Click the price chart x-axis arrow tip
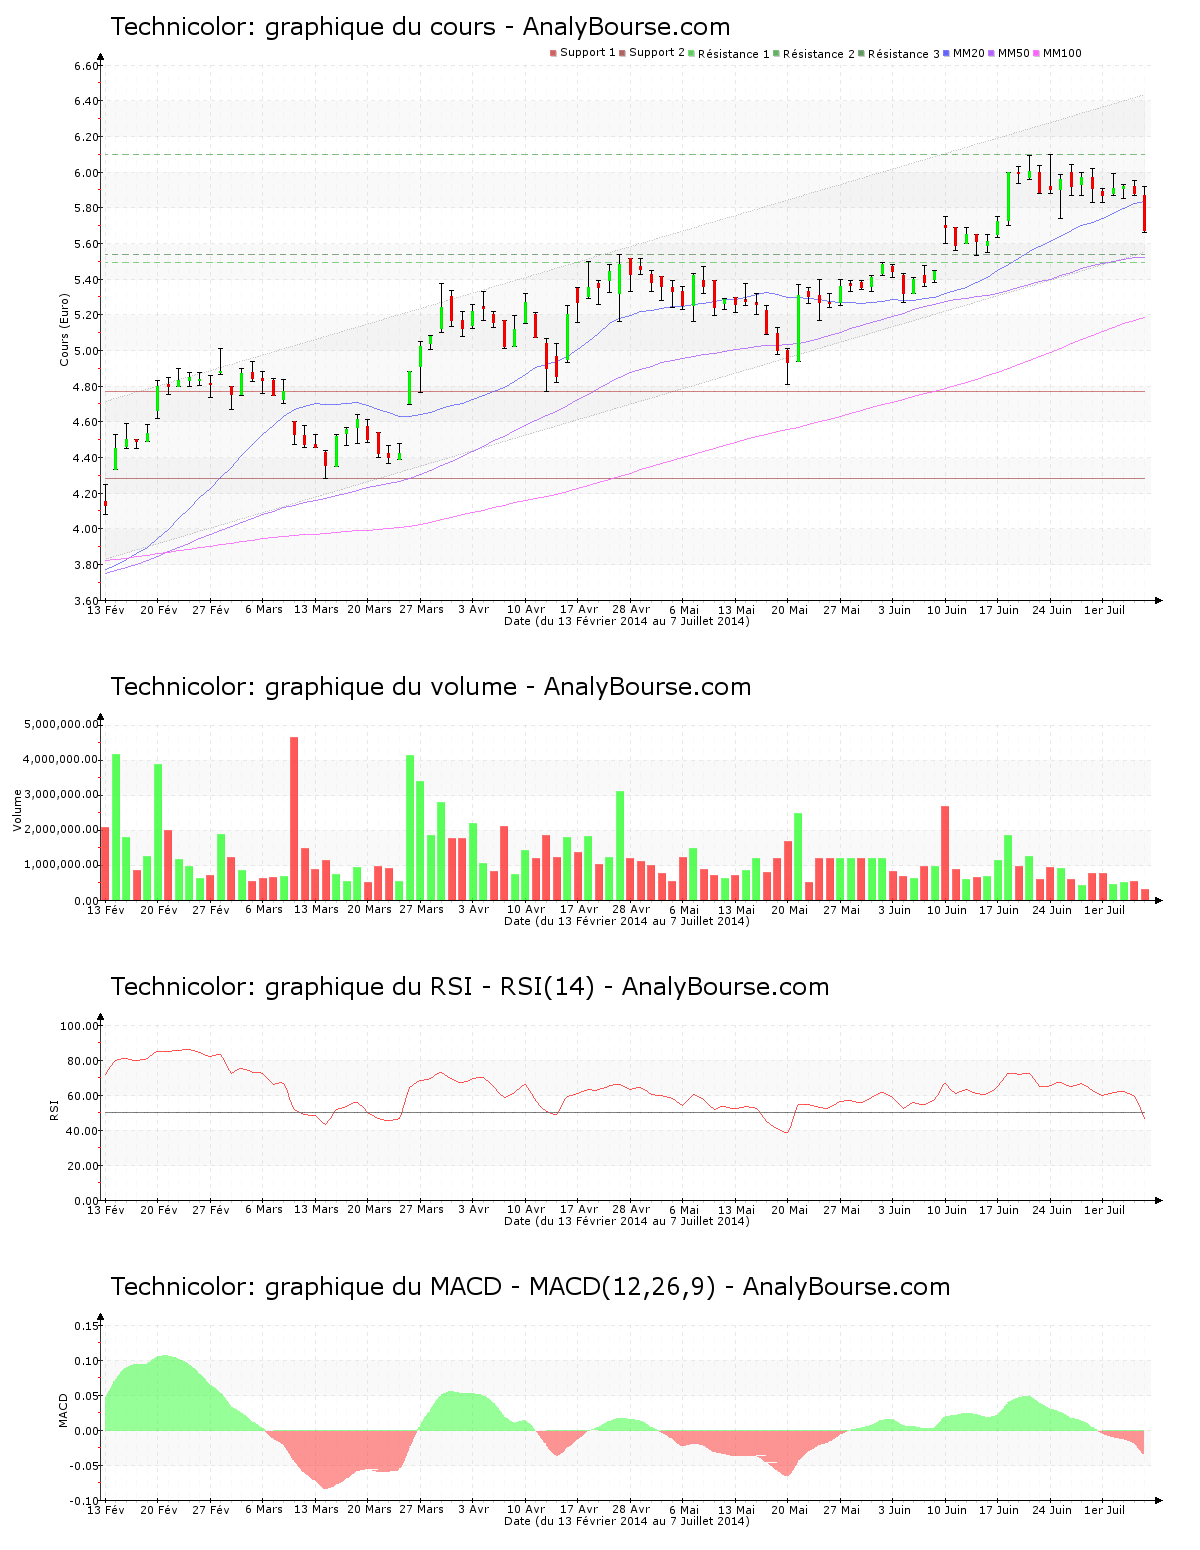The image size is (1200, 1550). (x=1158, y=601)
